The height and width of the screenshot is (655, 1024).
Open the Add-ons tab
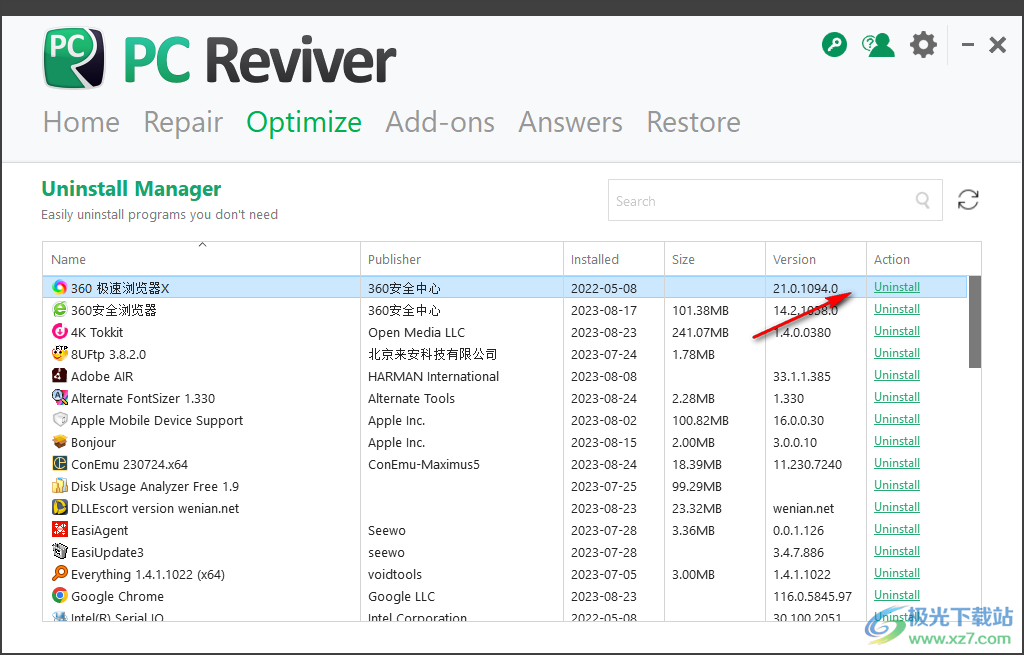tap(440, 122)
